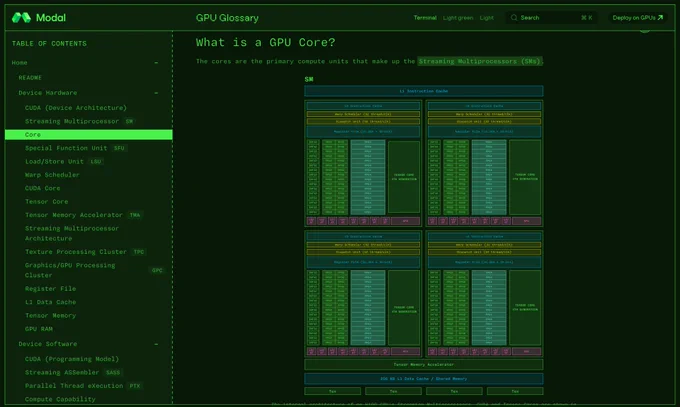Image resolution: width=680 pixels, height=407 pixels.
Task: Open Special Function Unit SFU entry
Action: click(x=75, y=148)
